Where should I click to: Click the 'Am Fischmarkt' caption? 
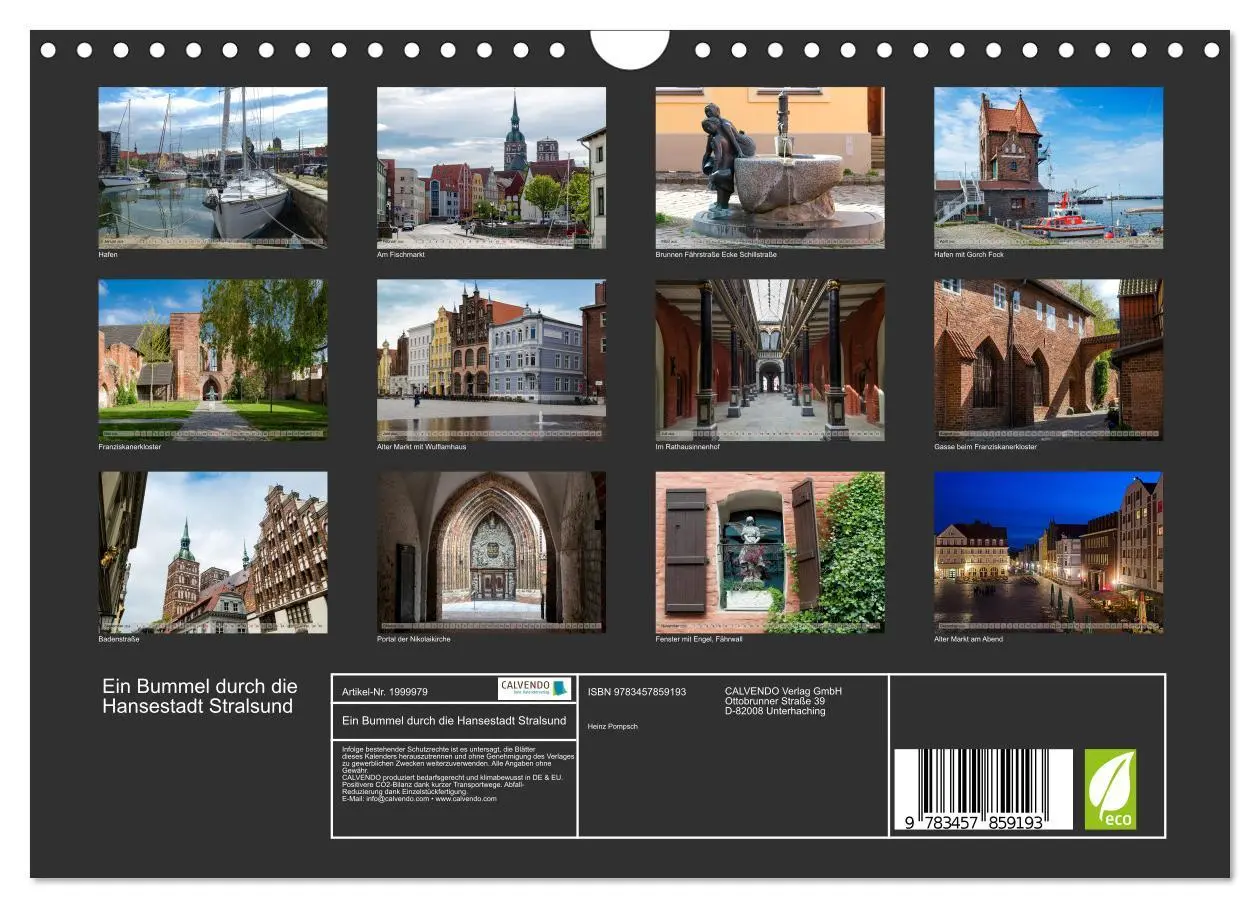(x=401, y=255)
